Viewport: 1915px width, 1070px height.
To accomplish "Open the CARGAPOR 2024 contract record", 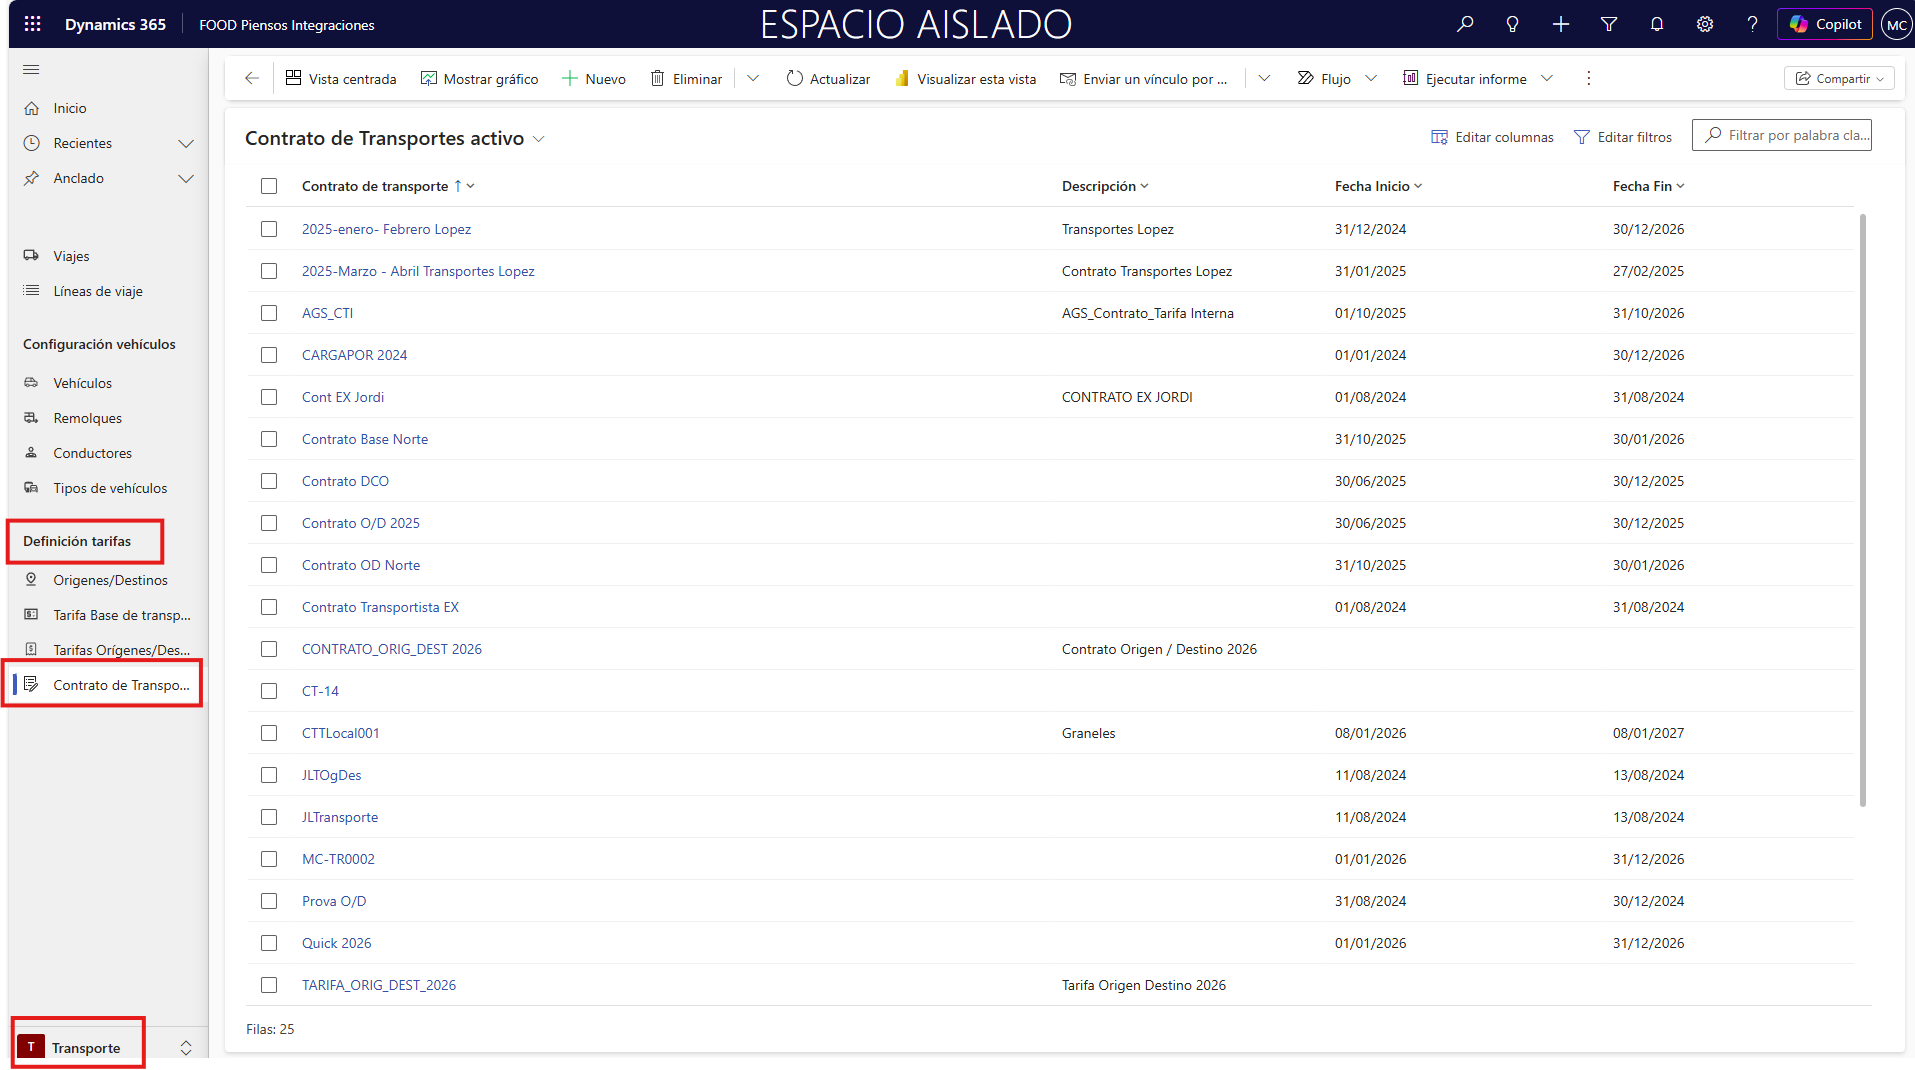I will point(354,355).
